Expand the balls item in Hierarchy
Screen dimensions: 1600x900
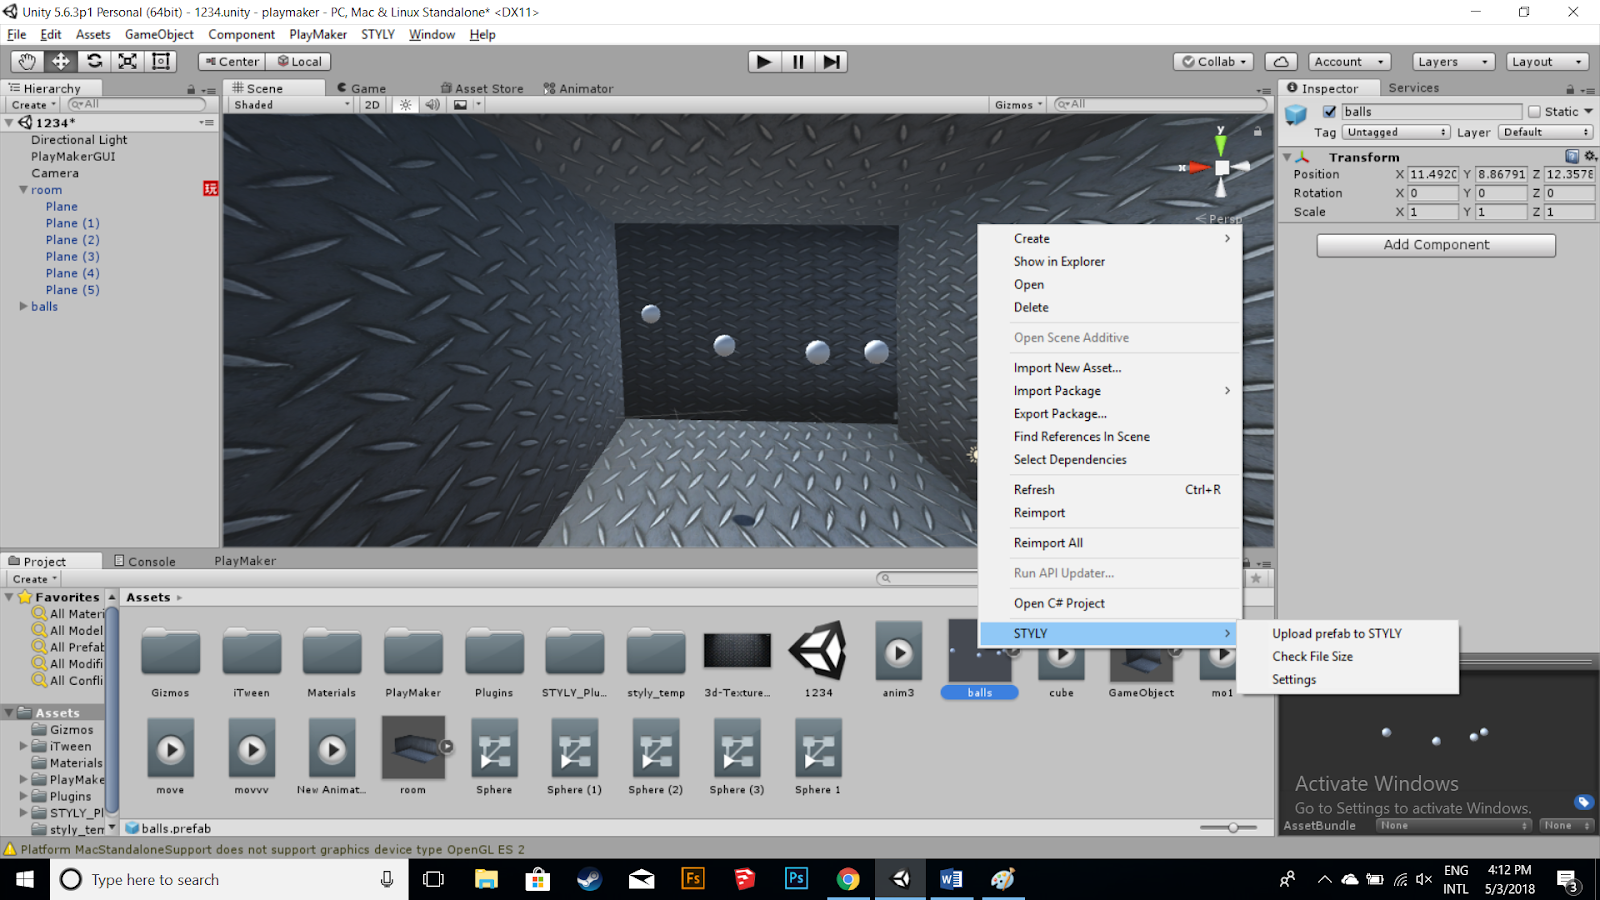pos(22,306)
